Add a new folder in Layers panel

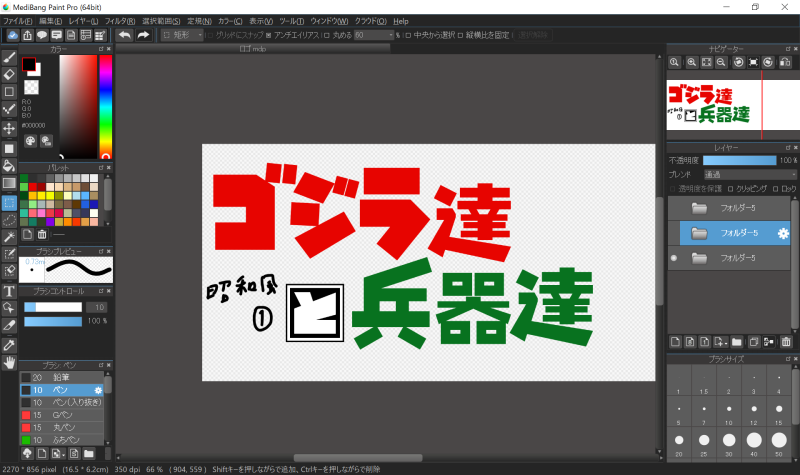click(x=736, y=342)
